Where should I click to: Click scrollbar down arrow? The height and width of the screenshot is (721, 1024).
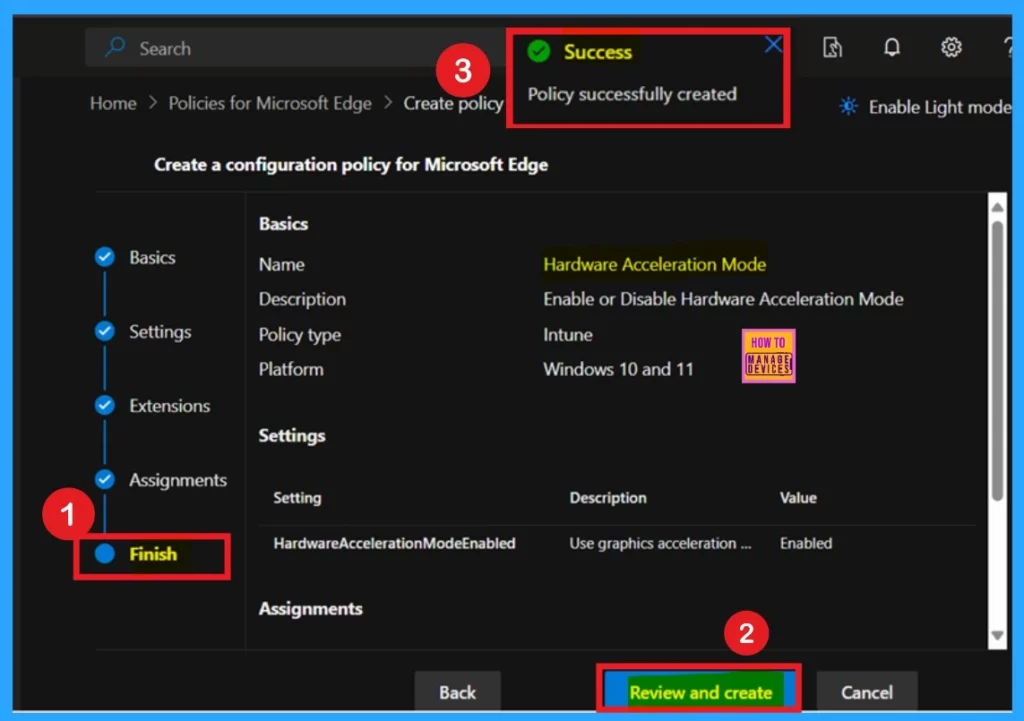(x=997, y=635)
